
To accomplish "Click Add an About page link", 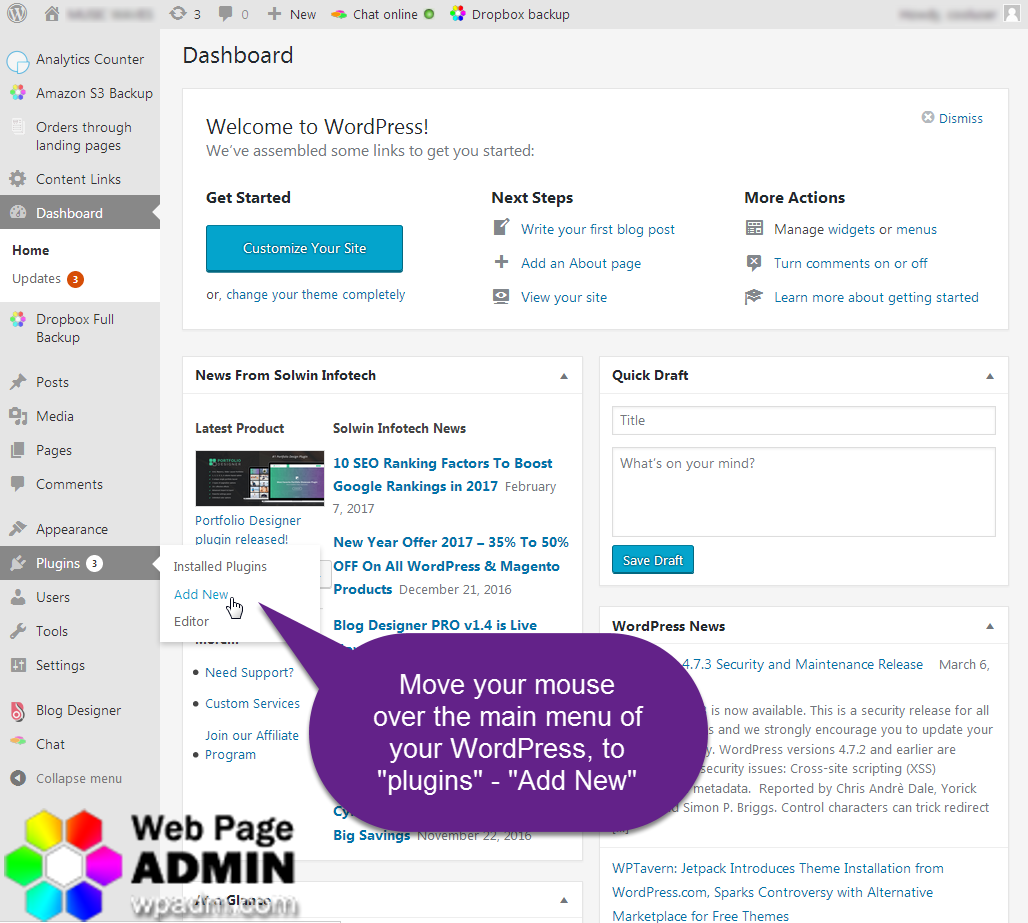I will [581, 264].
